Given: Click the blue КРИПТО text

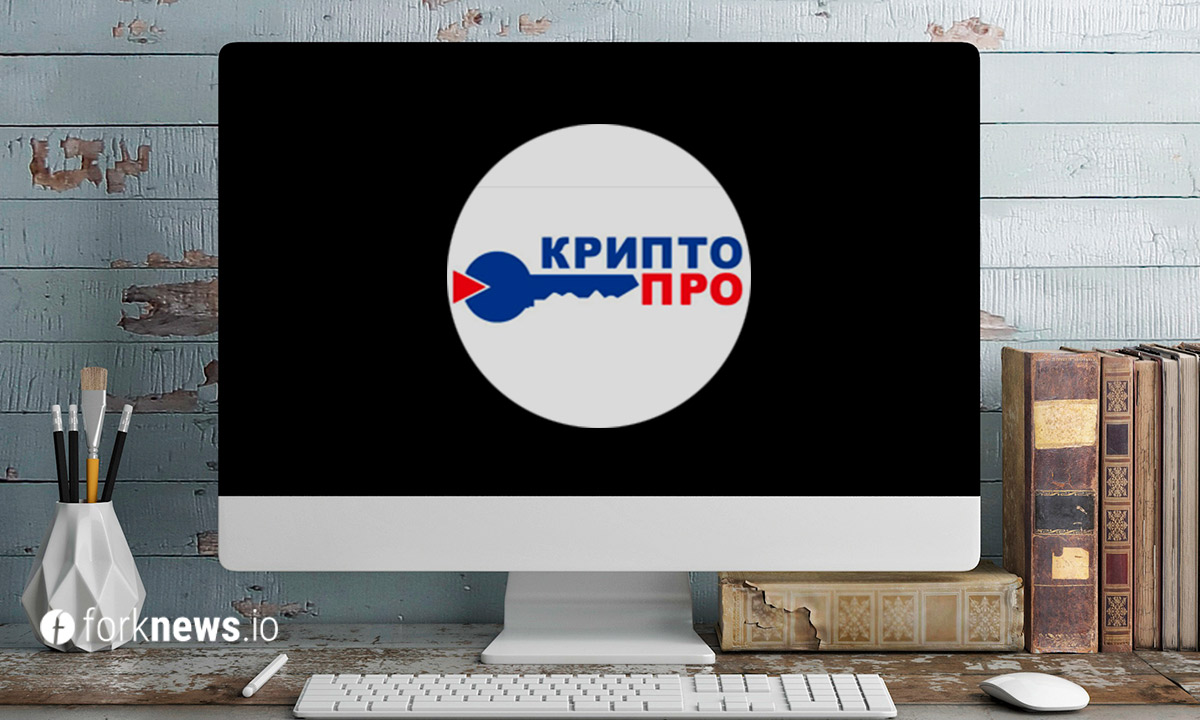Looking at the screenshot, I should tap(641, 251).
